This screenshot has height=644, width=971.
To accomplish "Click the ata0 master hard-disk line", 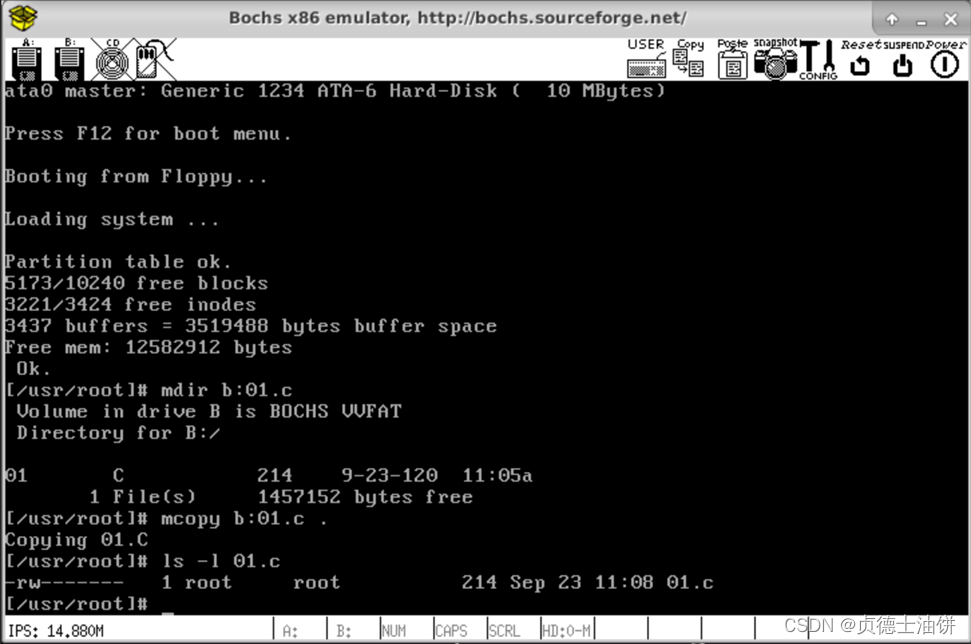I will 335,91.
